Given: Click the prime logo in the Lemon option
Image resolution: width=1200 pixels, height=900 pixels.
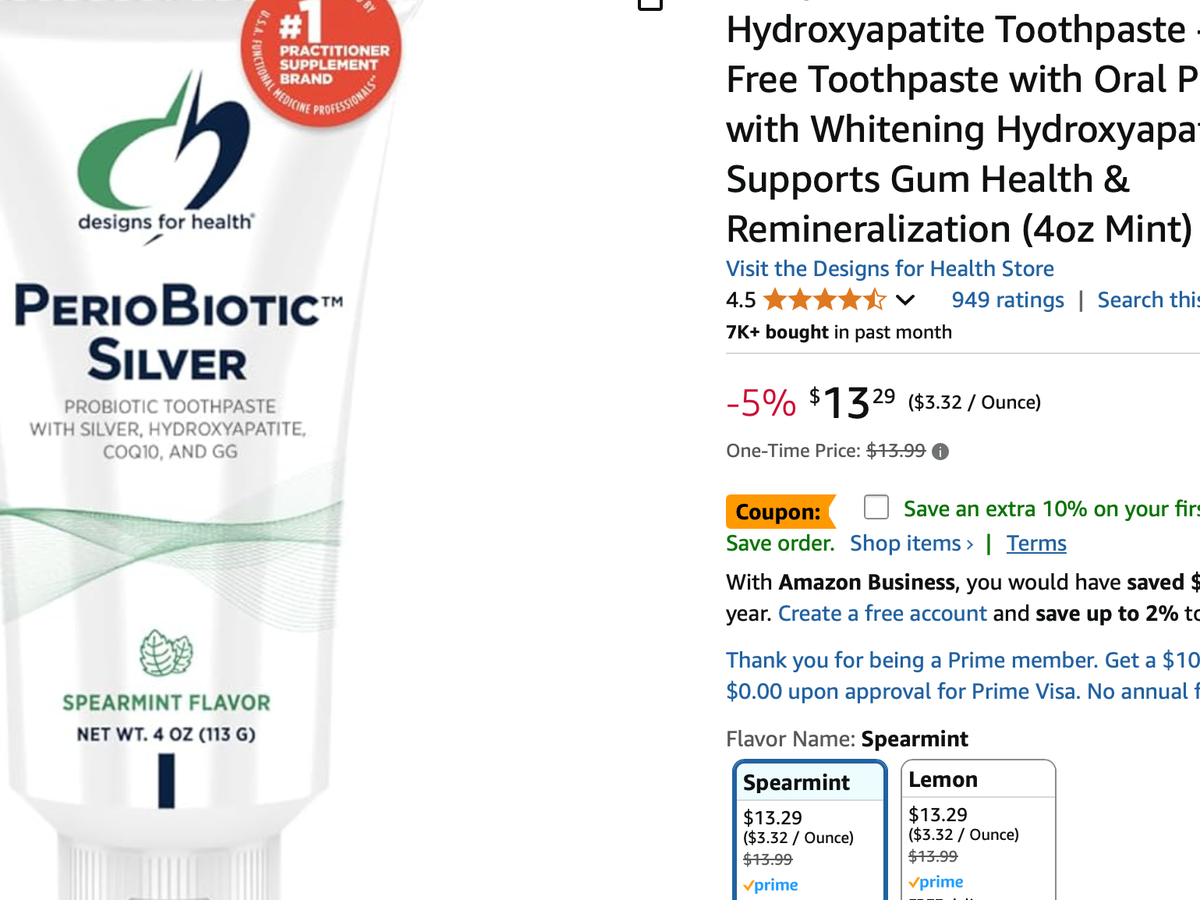Looking at the screenshot, I should pyautogui.click(x=936, y=882).
